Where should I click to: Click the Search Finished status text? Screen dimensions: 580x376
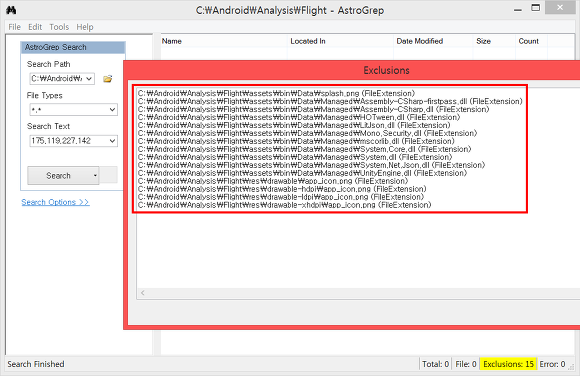pos(36,364)
